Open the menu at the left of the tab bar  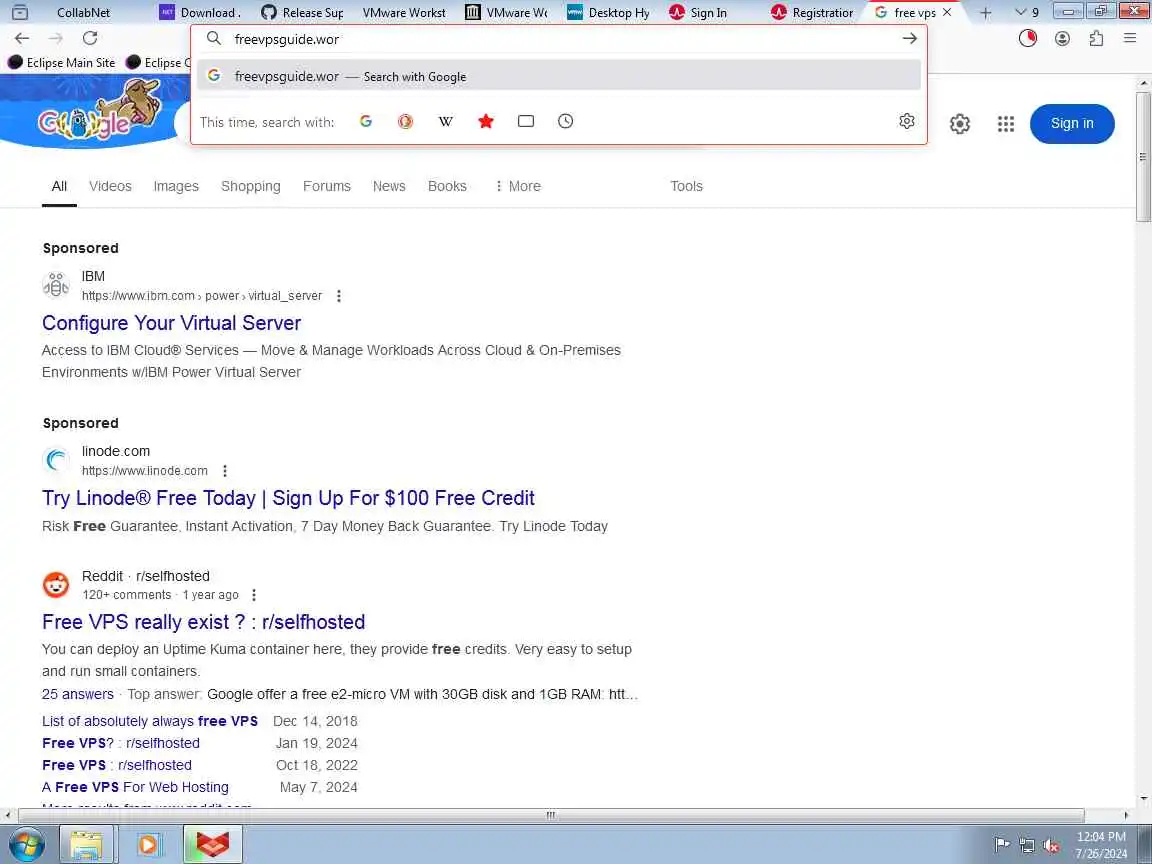coord(20,12)
